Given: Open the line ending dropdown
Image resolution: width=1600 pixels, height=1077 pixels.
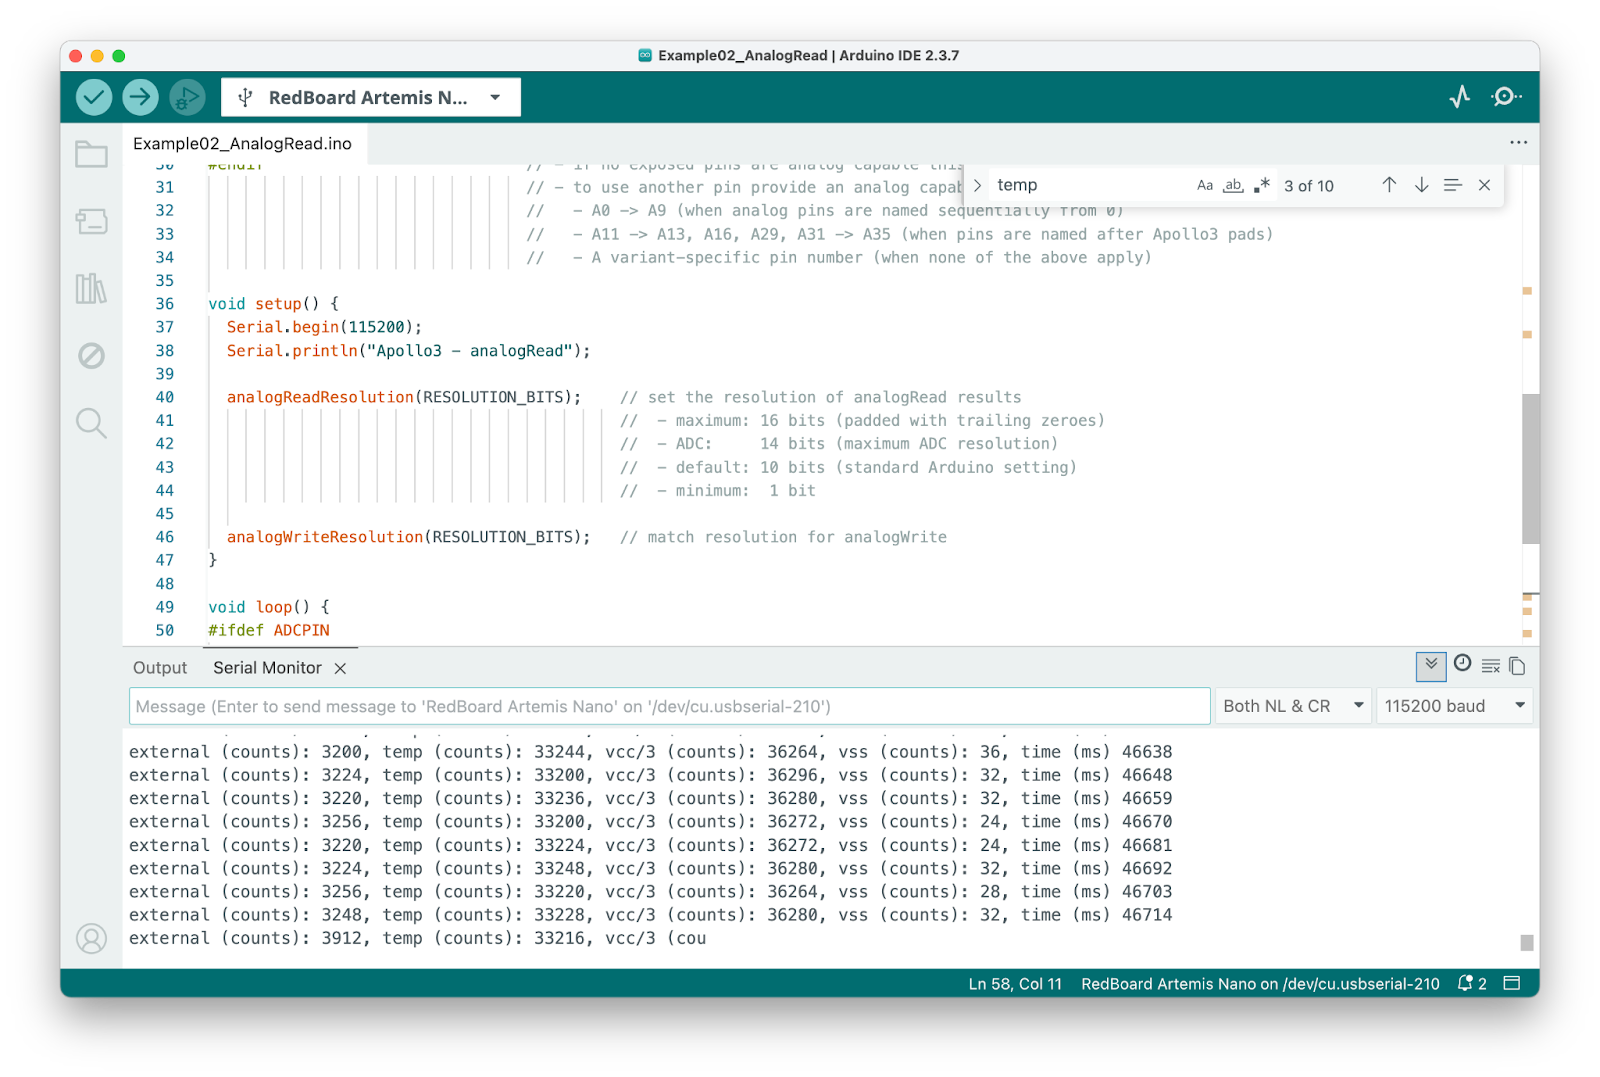Looking at the screenshot, I should (x=1292, y=706).
